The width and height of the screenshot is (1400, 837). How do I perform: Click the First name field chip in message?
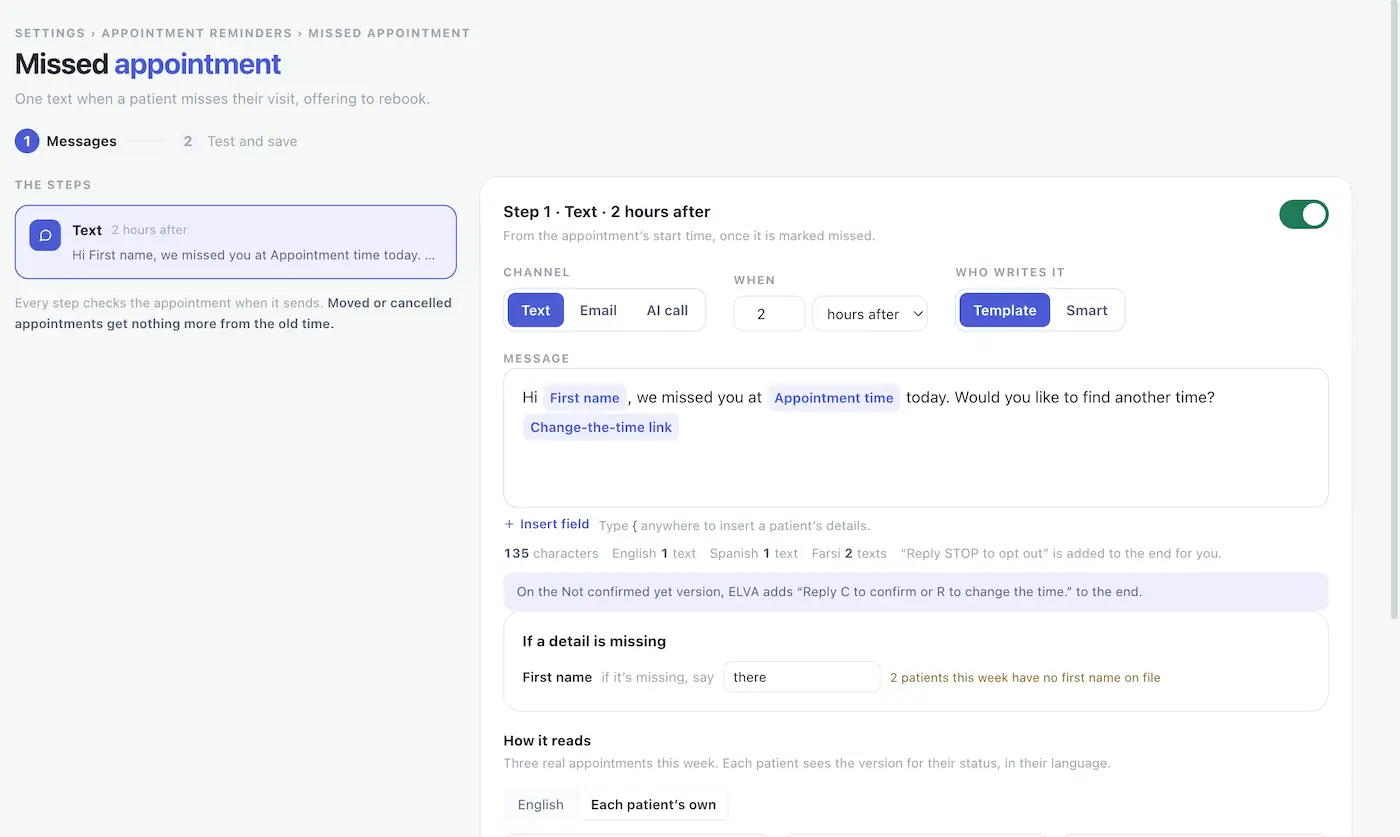click(x=585, y=398)
